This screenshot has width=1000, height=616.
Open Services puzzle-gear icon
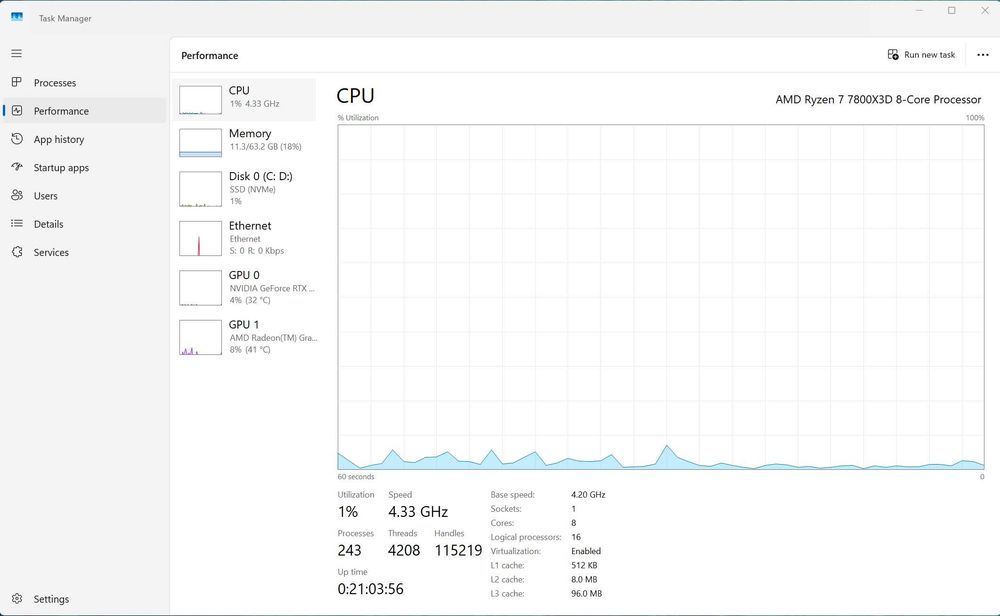(x=17, y=252)
